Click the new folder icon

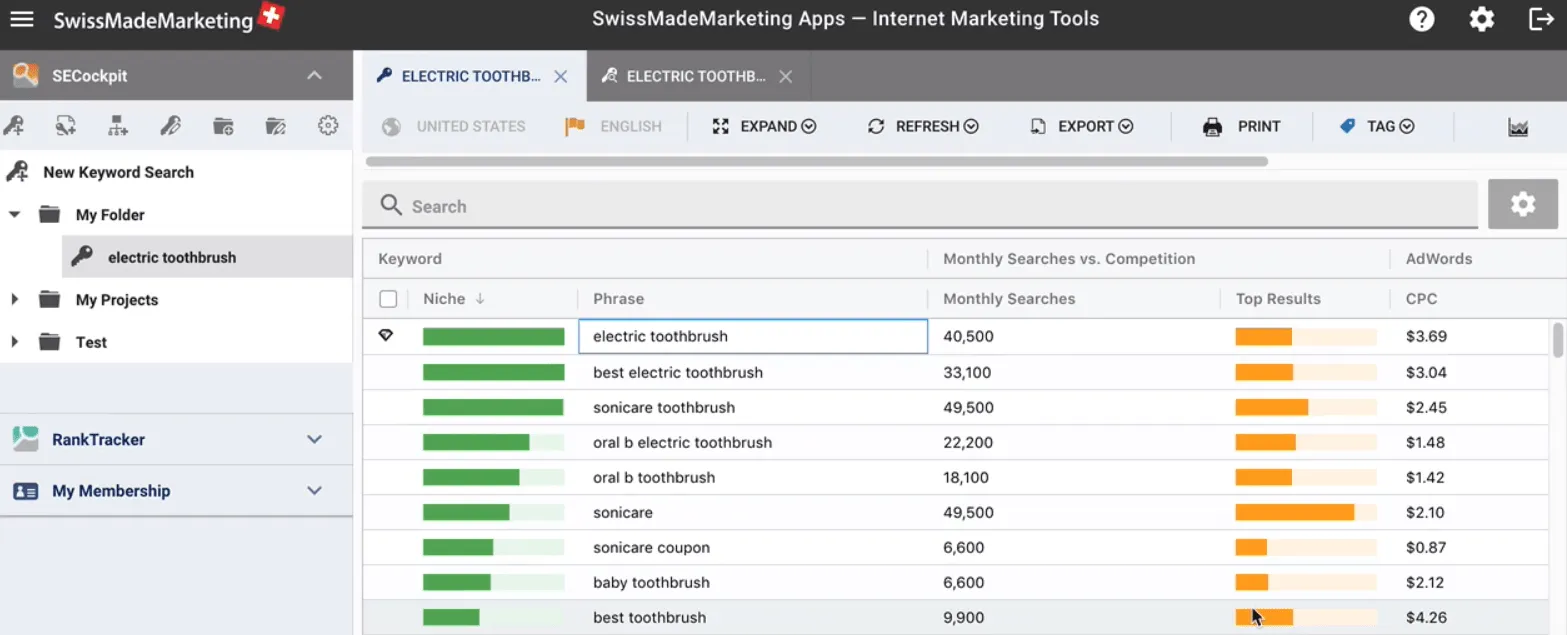pyautogui.click(x=223, y=126)
